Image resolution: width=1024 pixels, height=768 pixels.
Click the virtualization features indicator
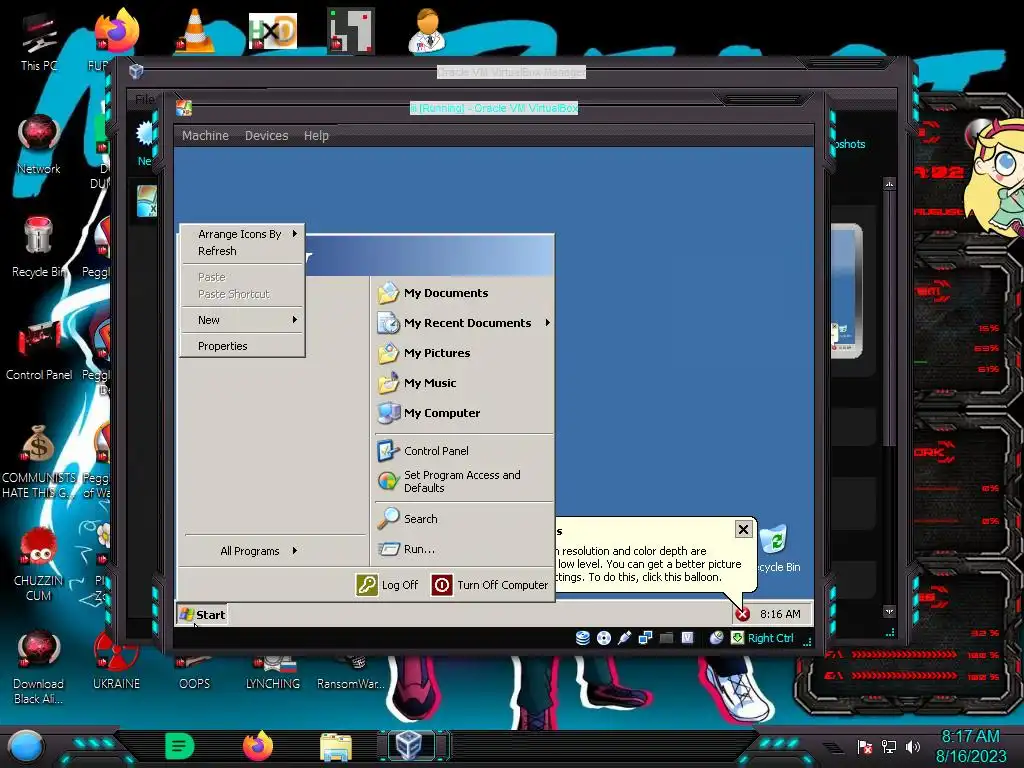[687, 638]
